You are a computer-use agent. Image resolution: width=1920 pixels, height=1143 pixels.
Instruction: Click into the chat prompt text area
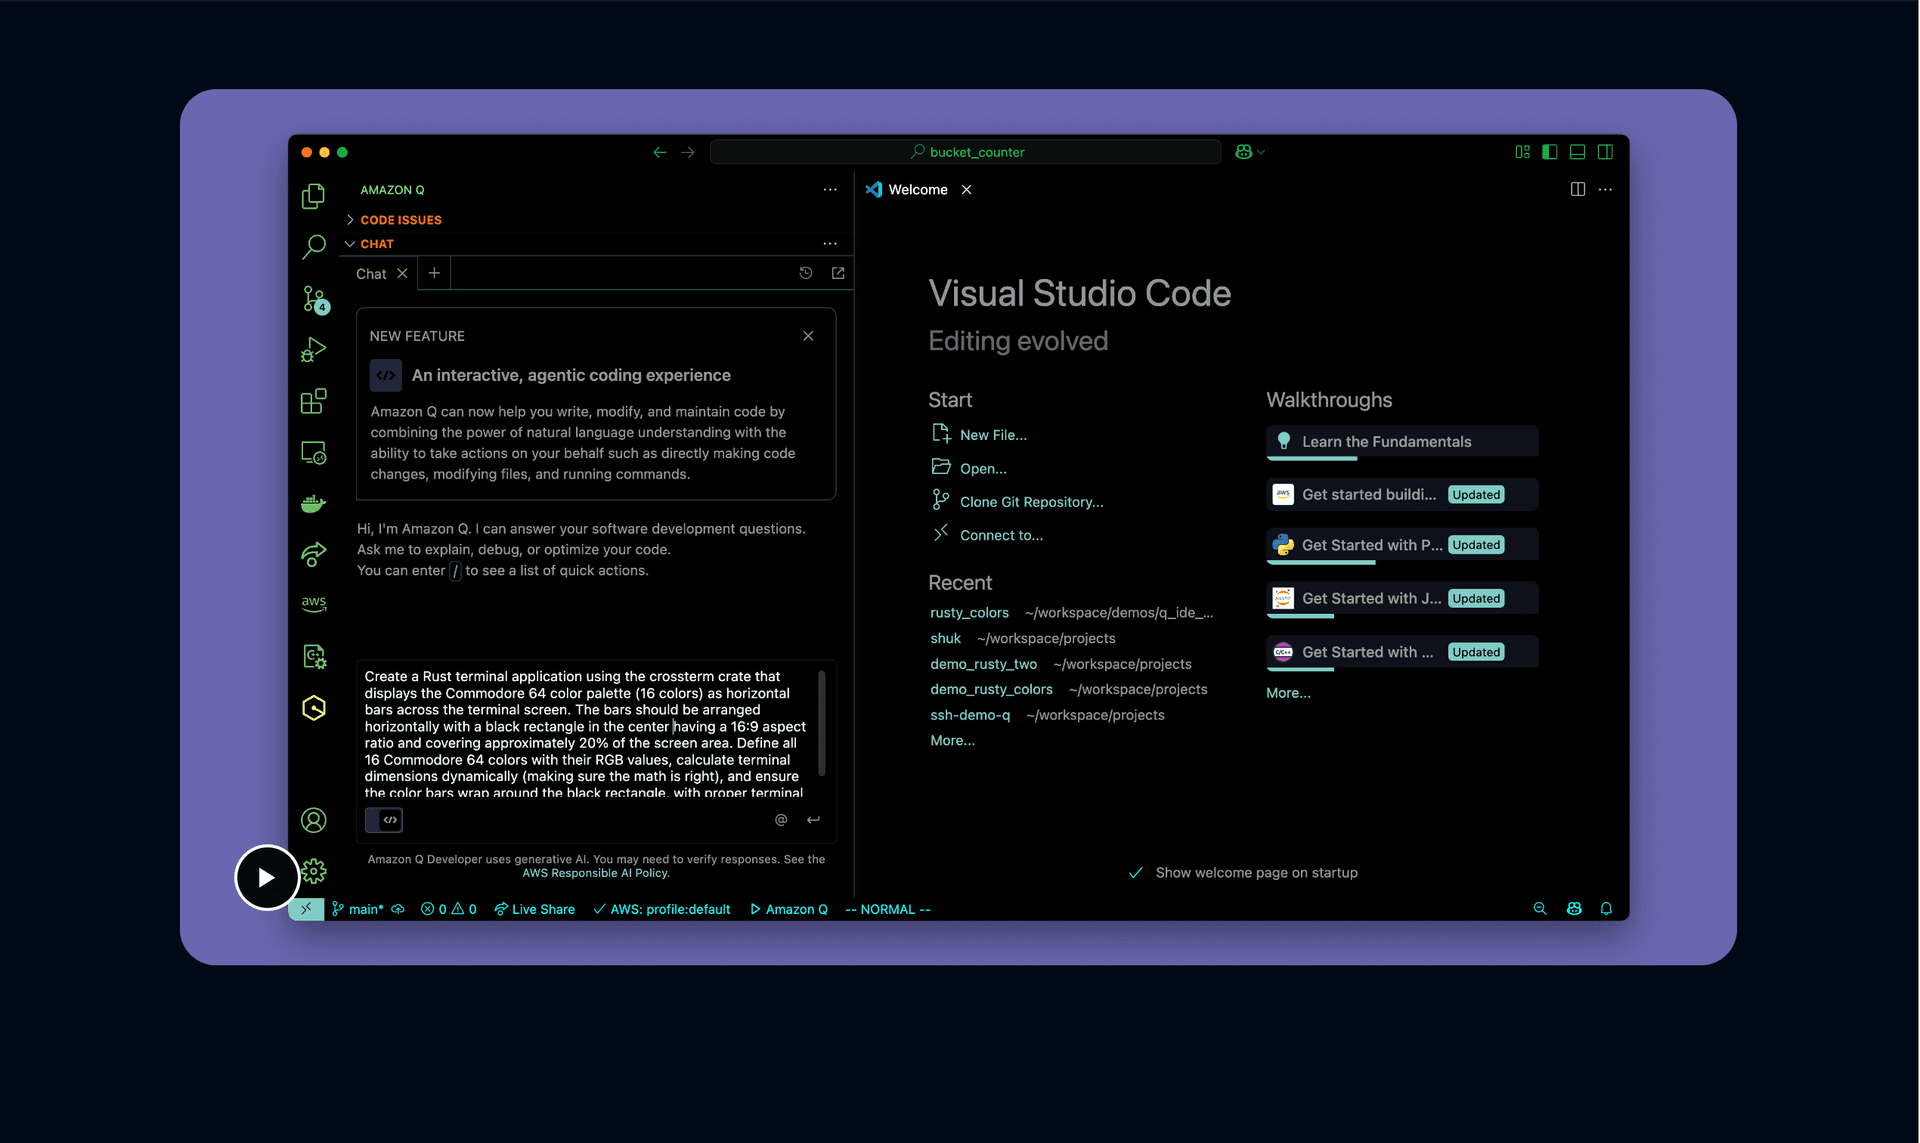pyautogui.click(x=588, y=733)
